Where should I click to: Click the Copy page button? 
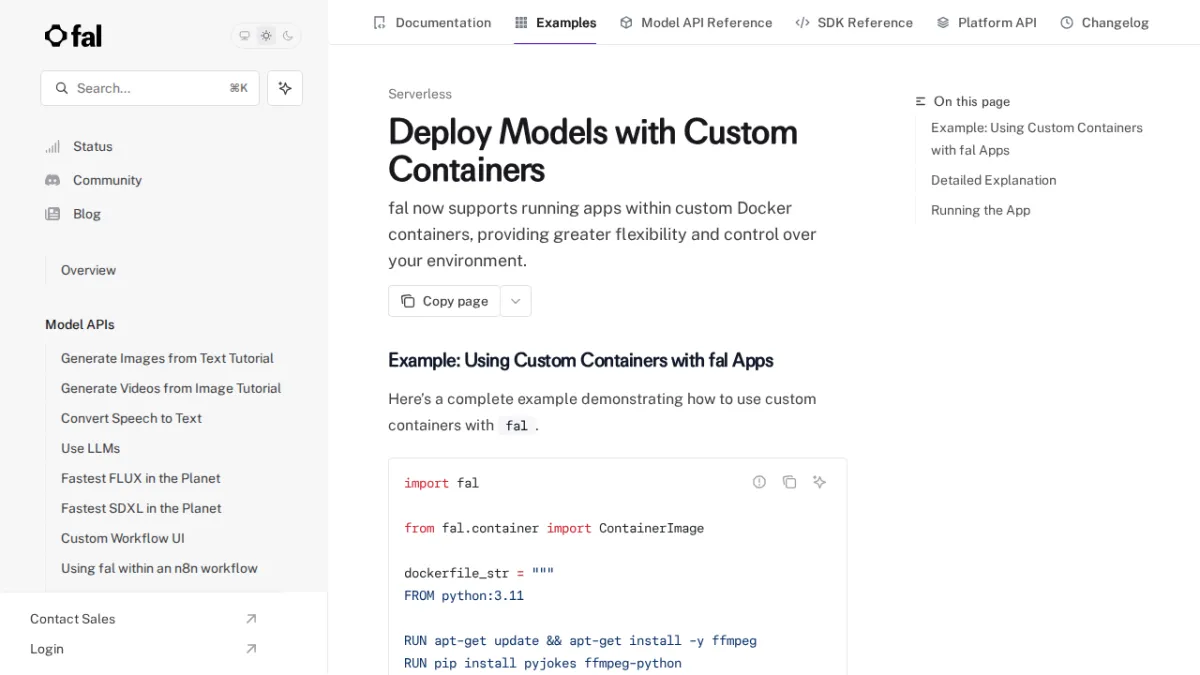(444, 301)
